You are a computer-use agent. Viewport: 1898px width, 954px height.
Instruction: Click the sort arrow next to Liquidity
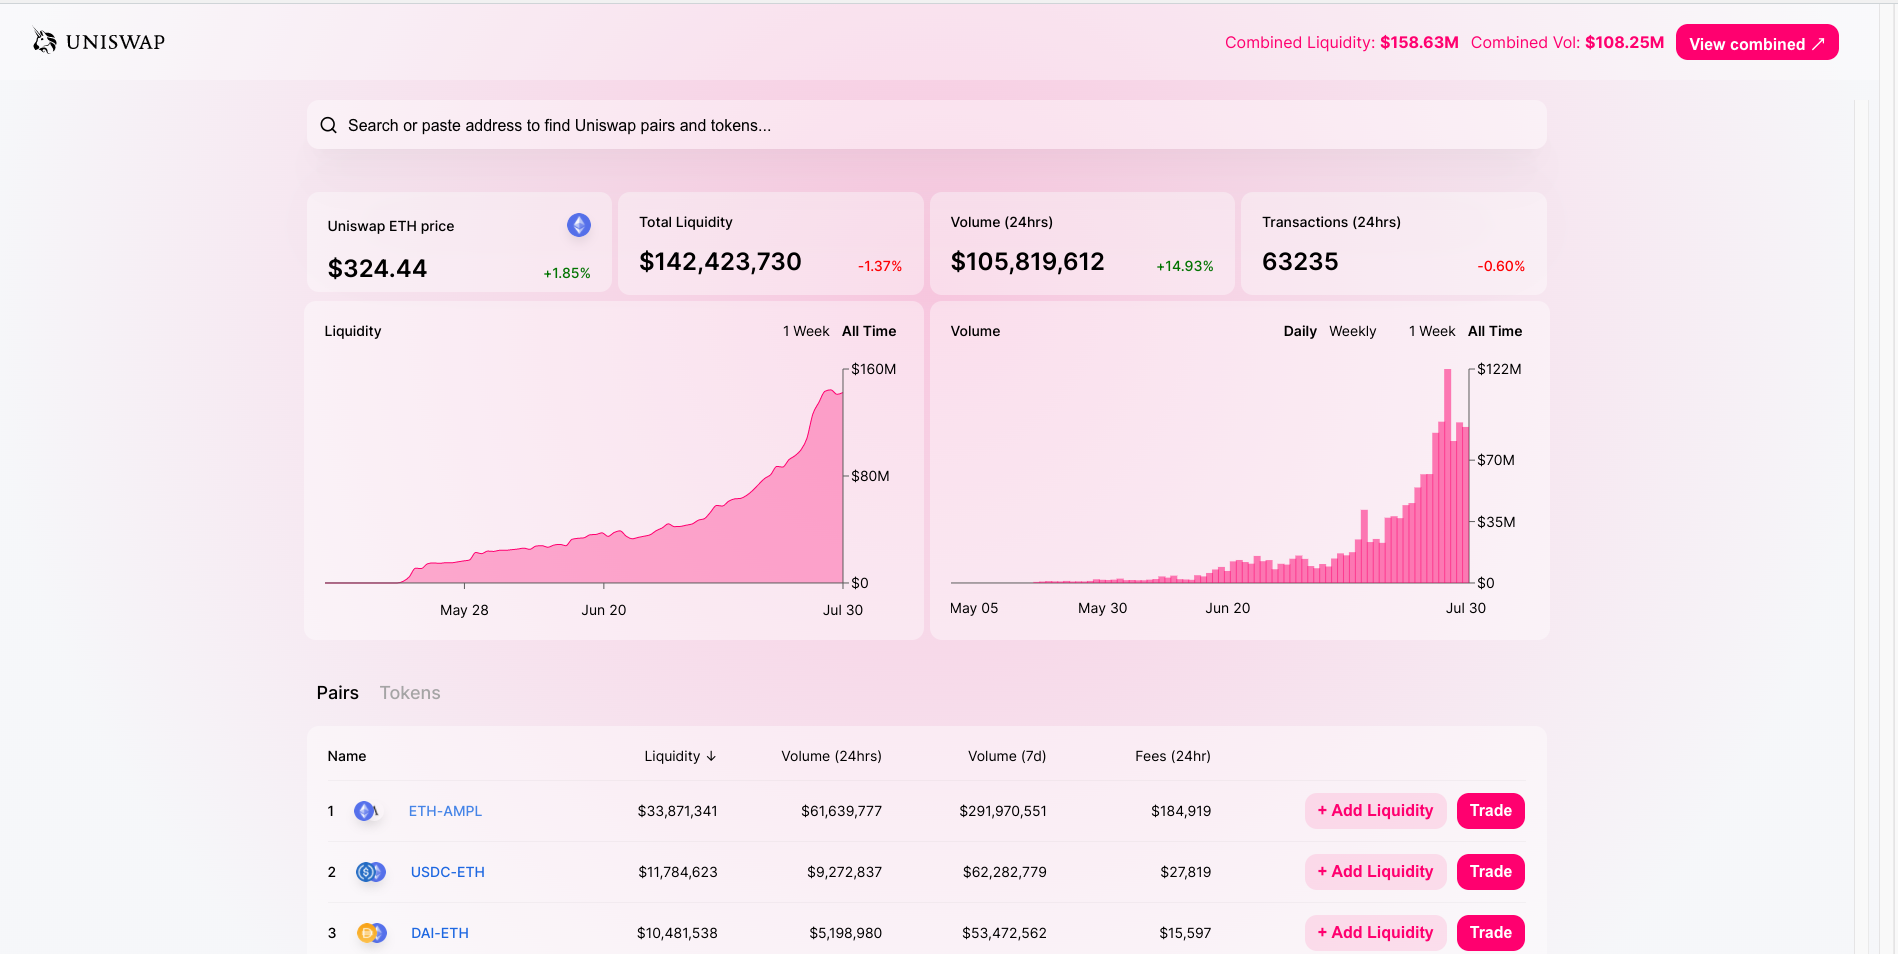click(x=711, y=756)
